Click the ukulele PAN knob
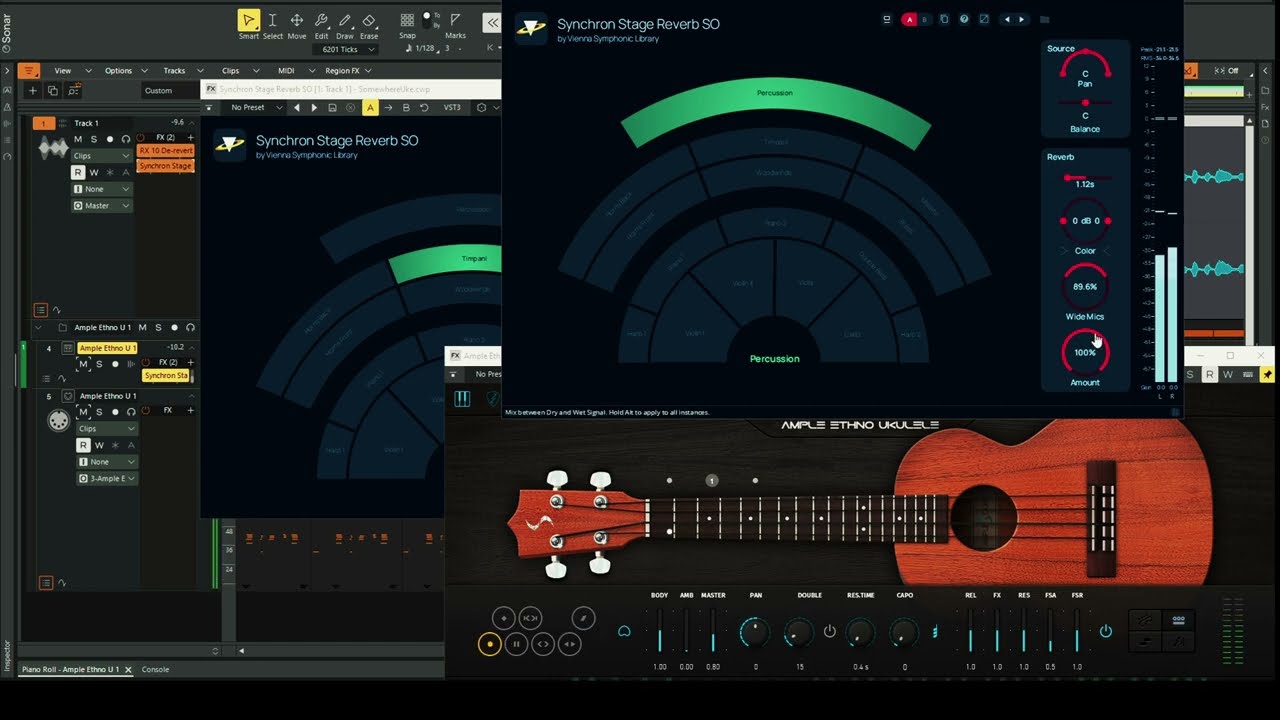 (755, 632)
